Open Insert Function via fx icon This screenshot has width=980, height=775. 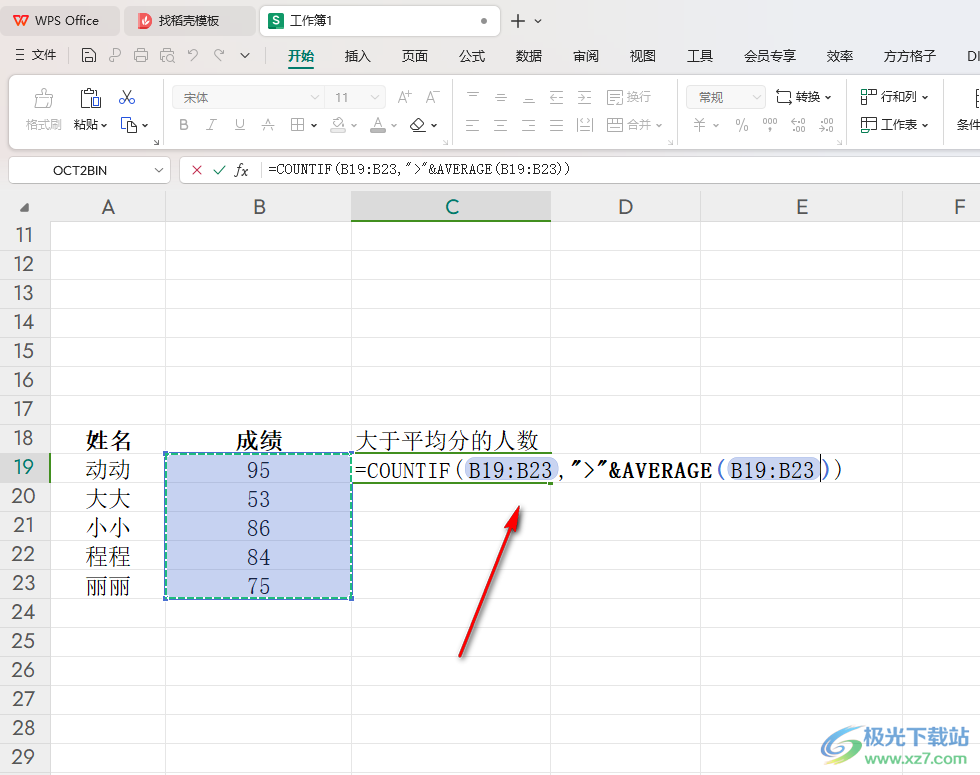point(241,170)
